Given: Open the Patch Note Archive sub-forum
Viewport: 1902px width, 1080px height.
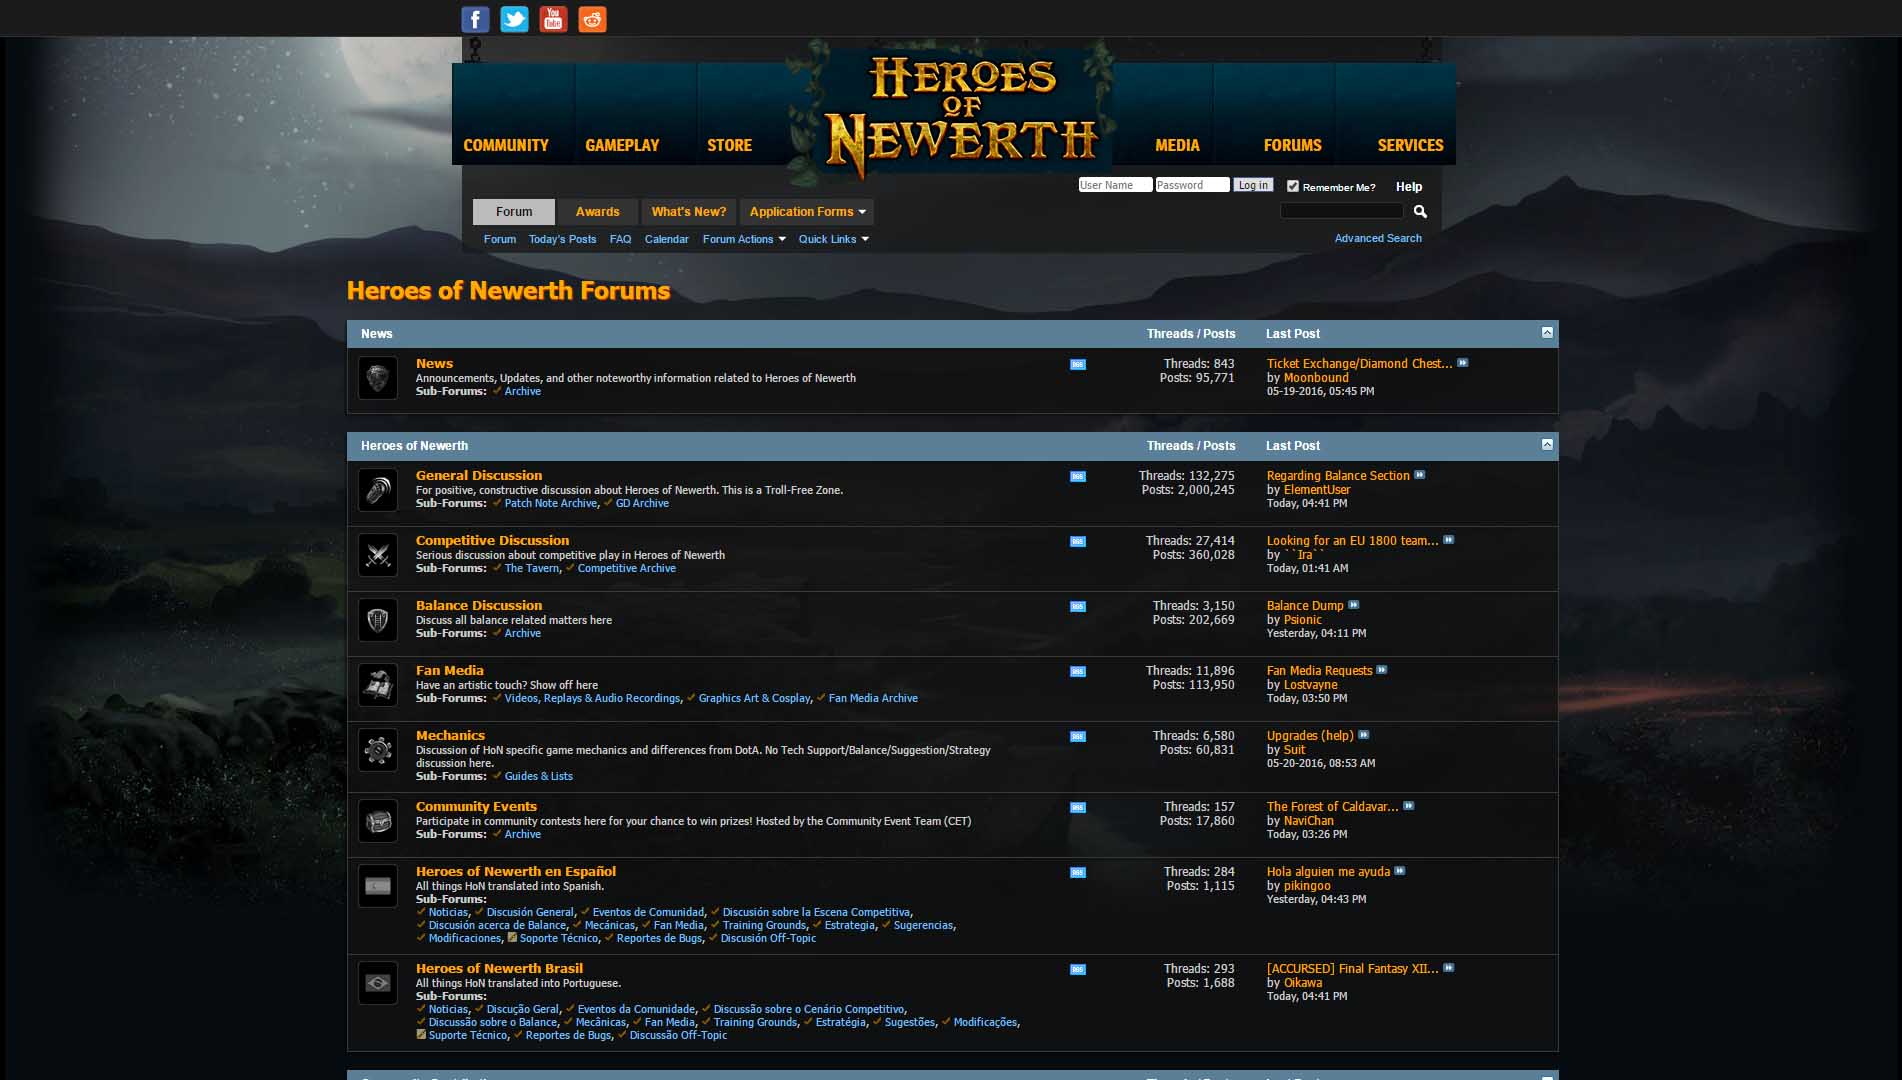Looking at the screenshot, I should [x=550, y=503].
